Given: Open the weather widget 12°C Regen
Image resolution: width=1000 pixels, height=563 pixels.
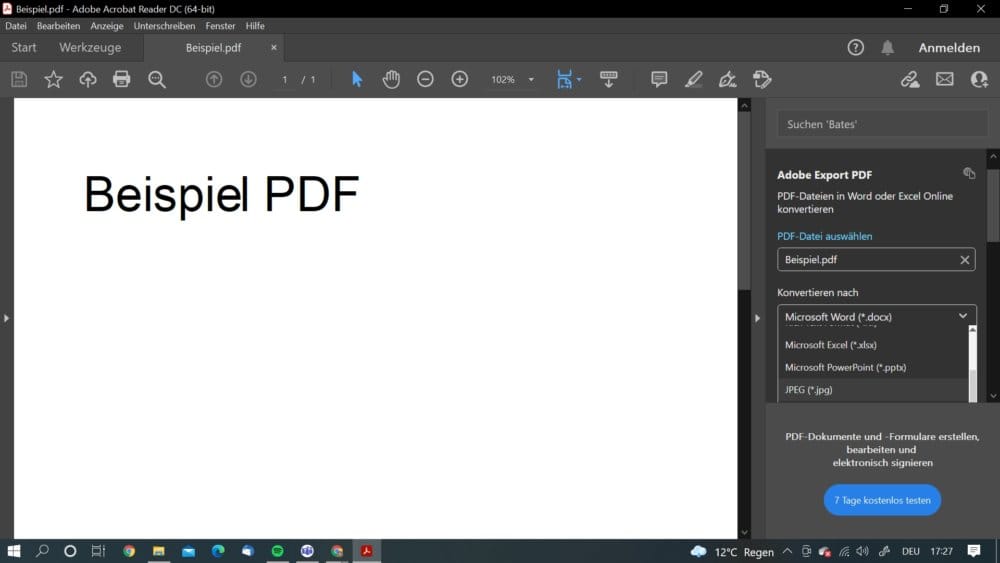Looking at the screenshot, I should click(732, 552).
